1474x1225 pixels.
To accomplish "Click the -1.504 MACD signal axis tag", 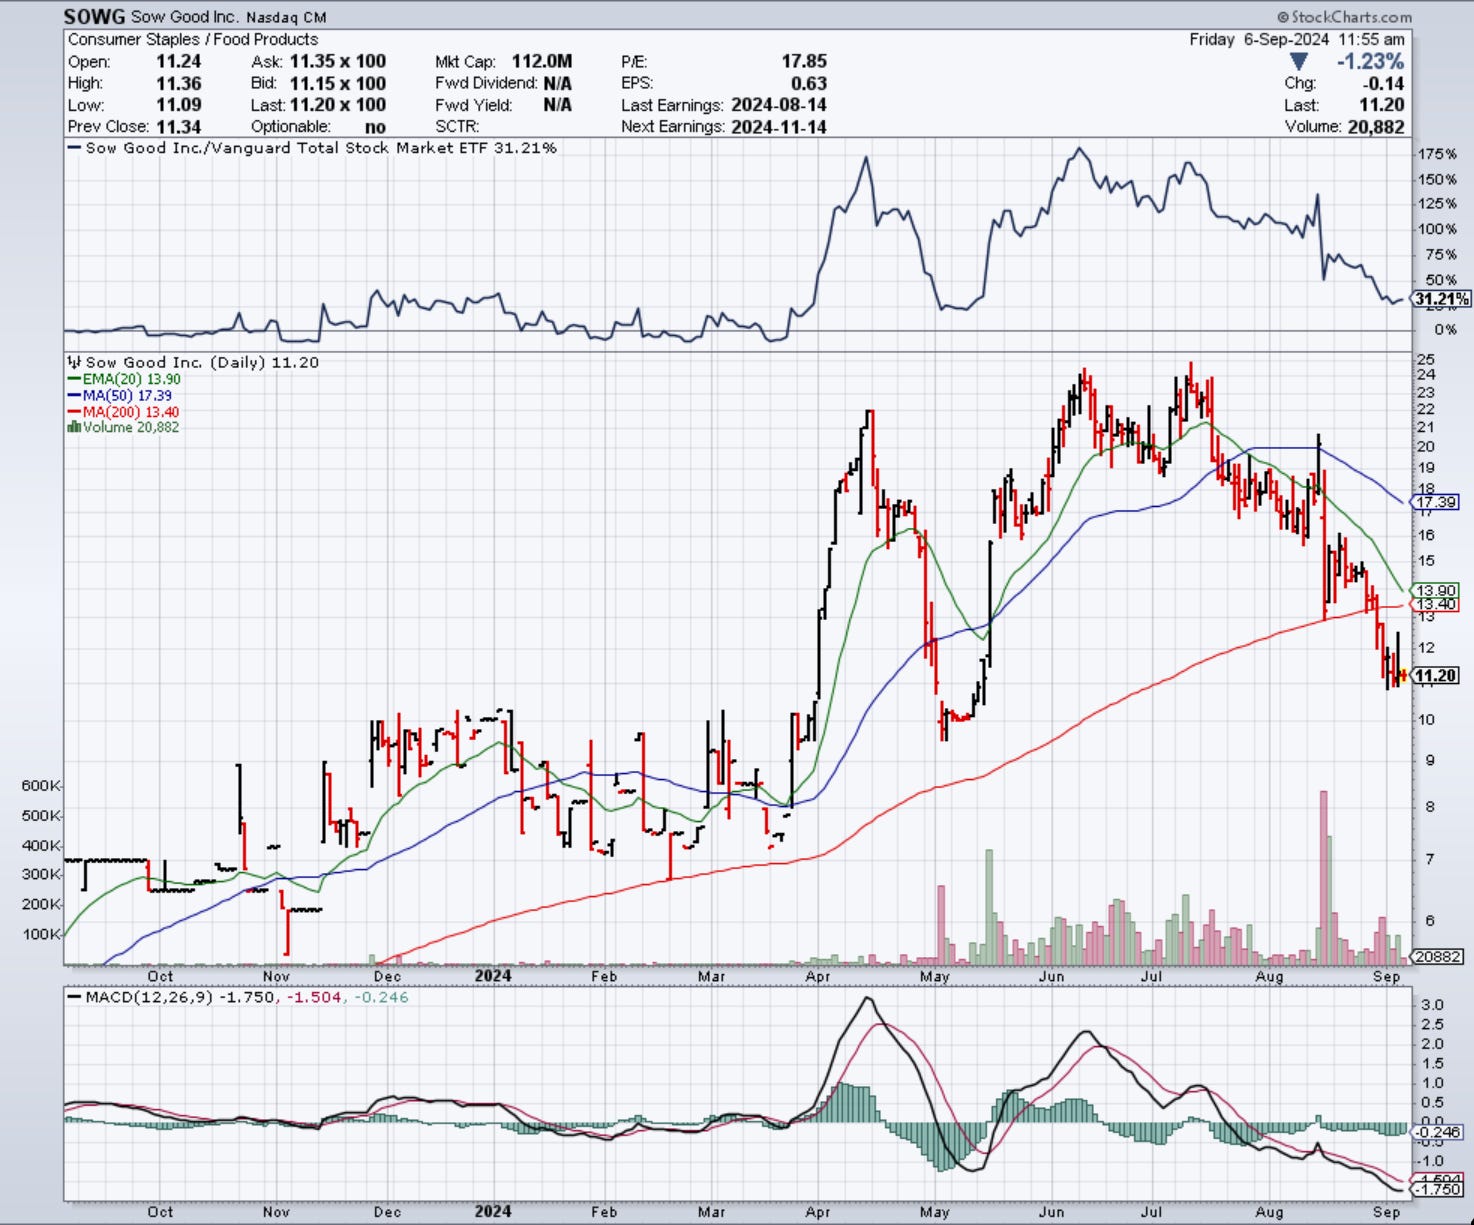I will (x=1437, y=1179).
